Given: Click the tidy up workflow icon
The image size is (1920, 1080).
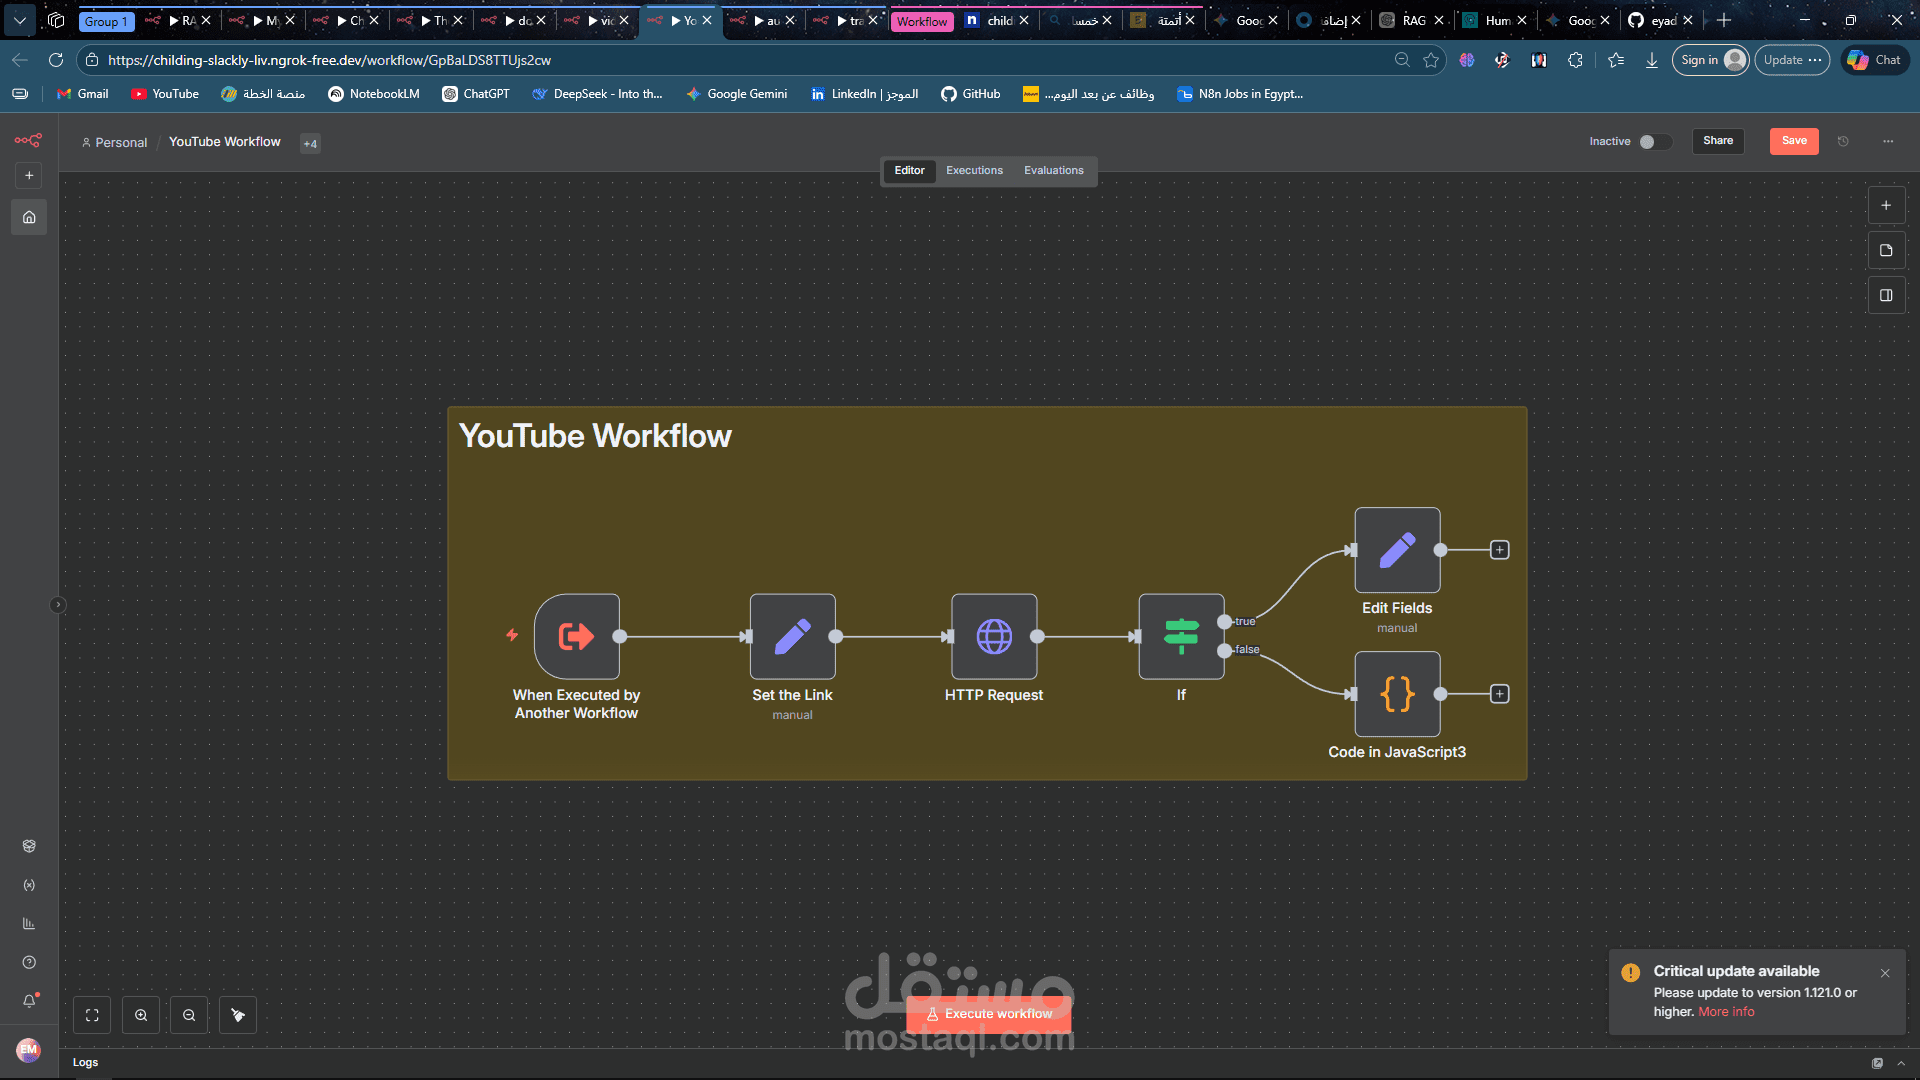Looking at the screenshot, I should (238, 1015).
